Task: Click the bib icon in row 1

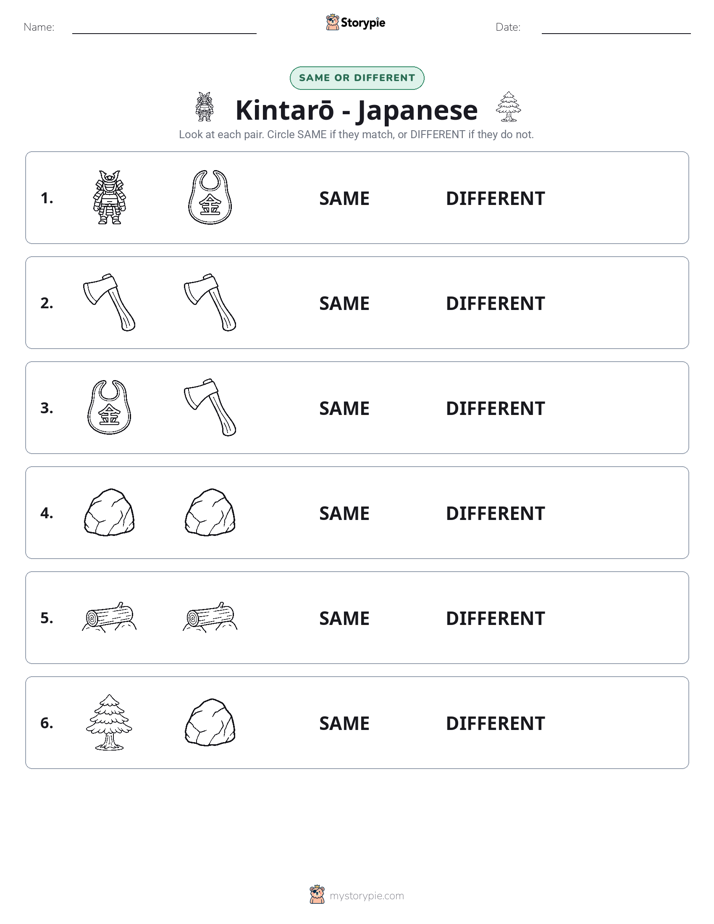Action: 210,197
